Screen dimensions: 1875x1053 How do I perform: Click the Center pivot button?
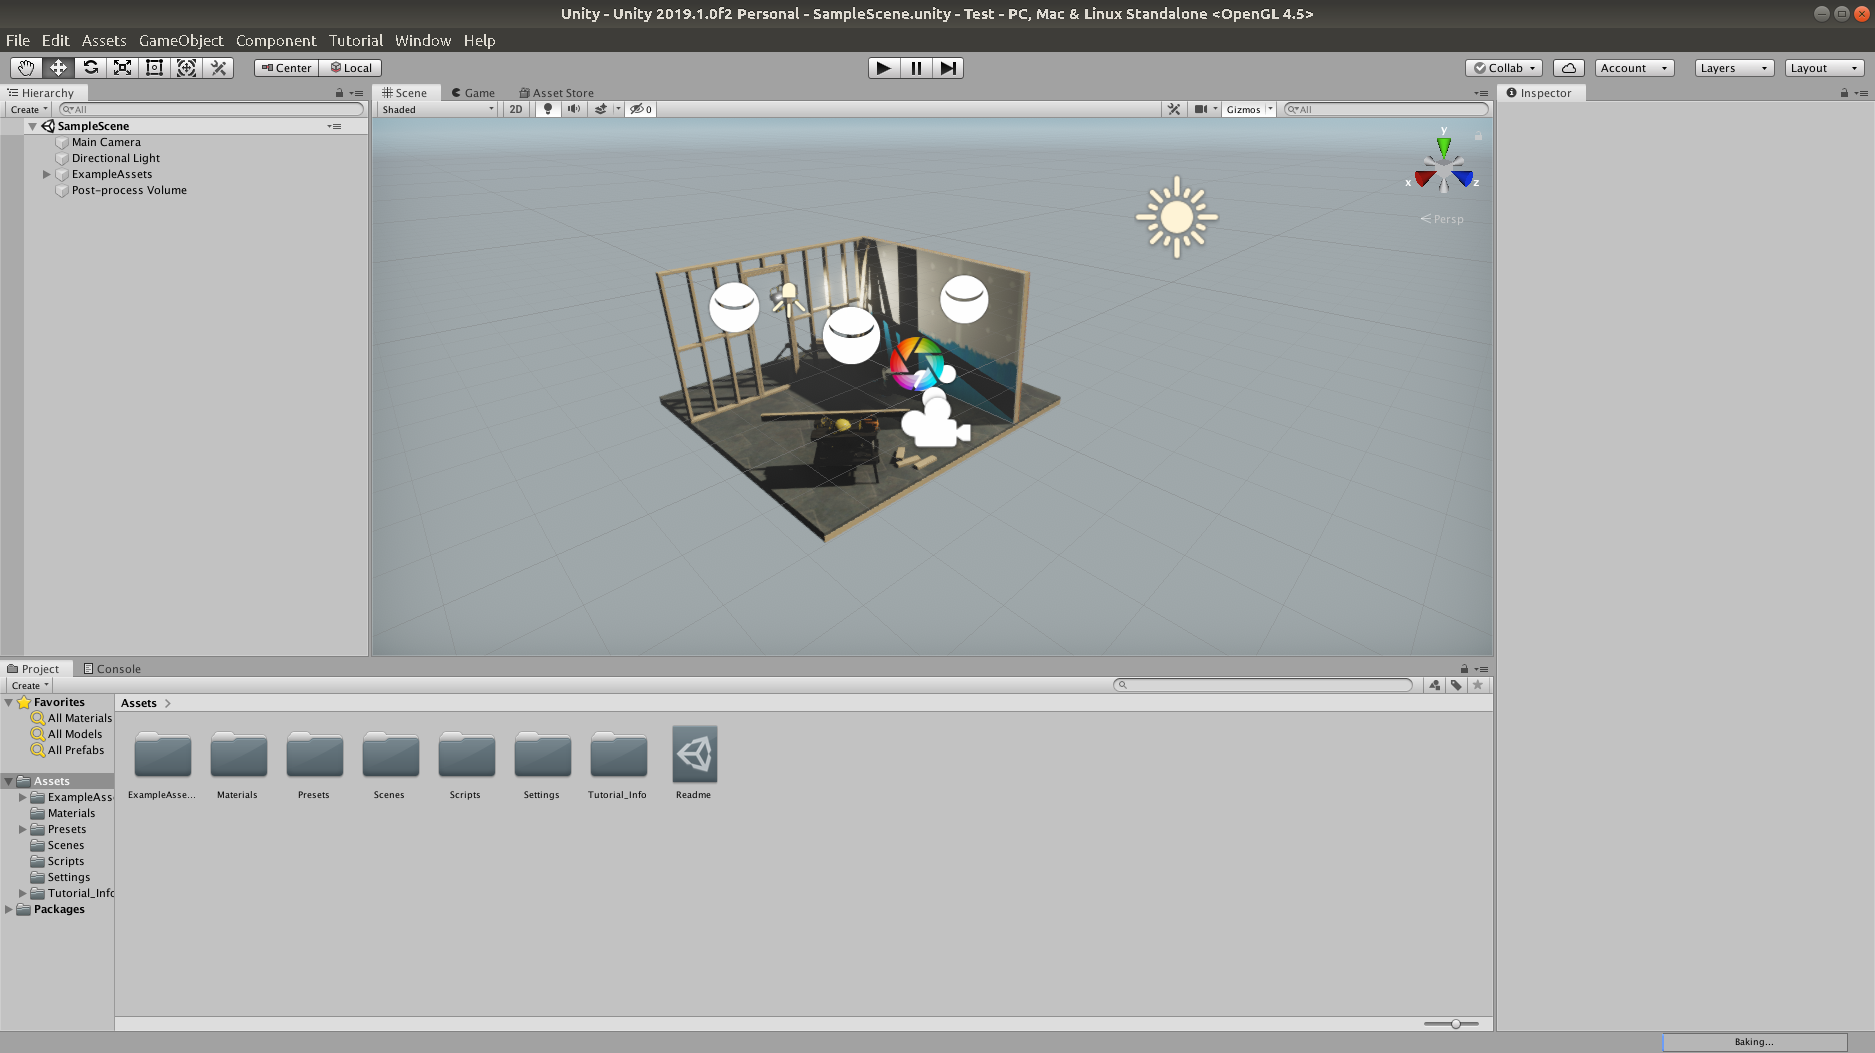287,68
